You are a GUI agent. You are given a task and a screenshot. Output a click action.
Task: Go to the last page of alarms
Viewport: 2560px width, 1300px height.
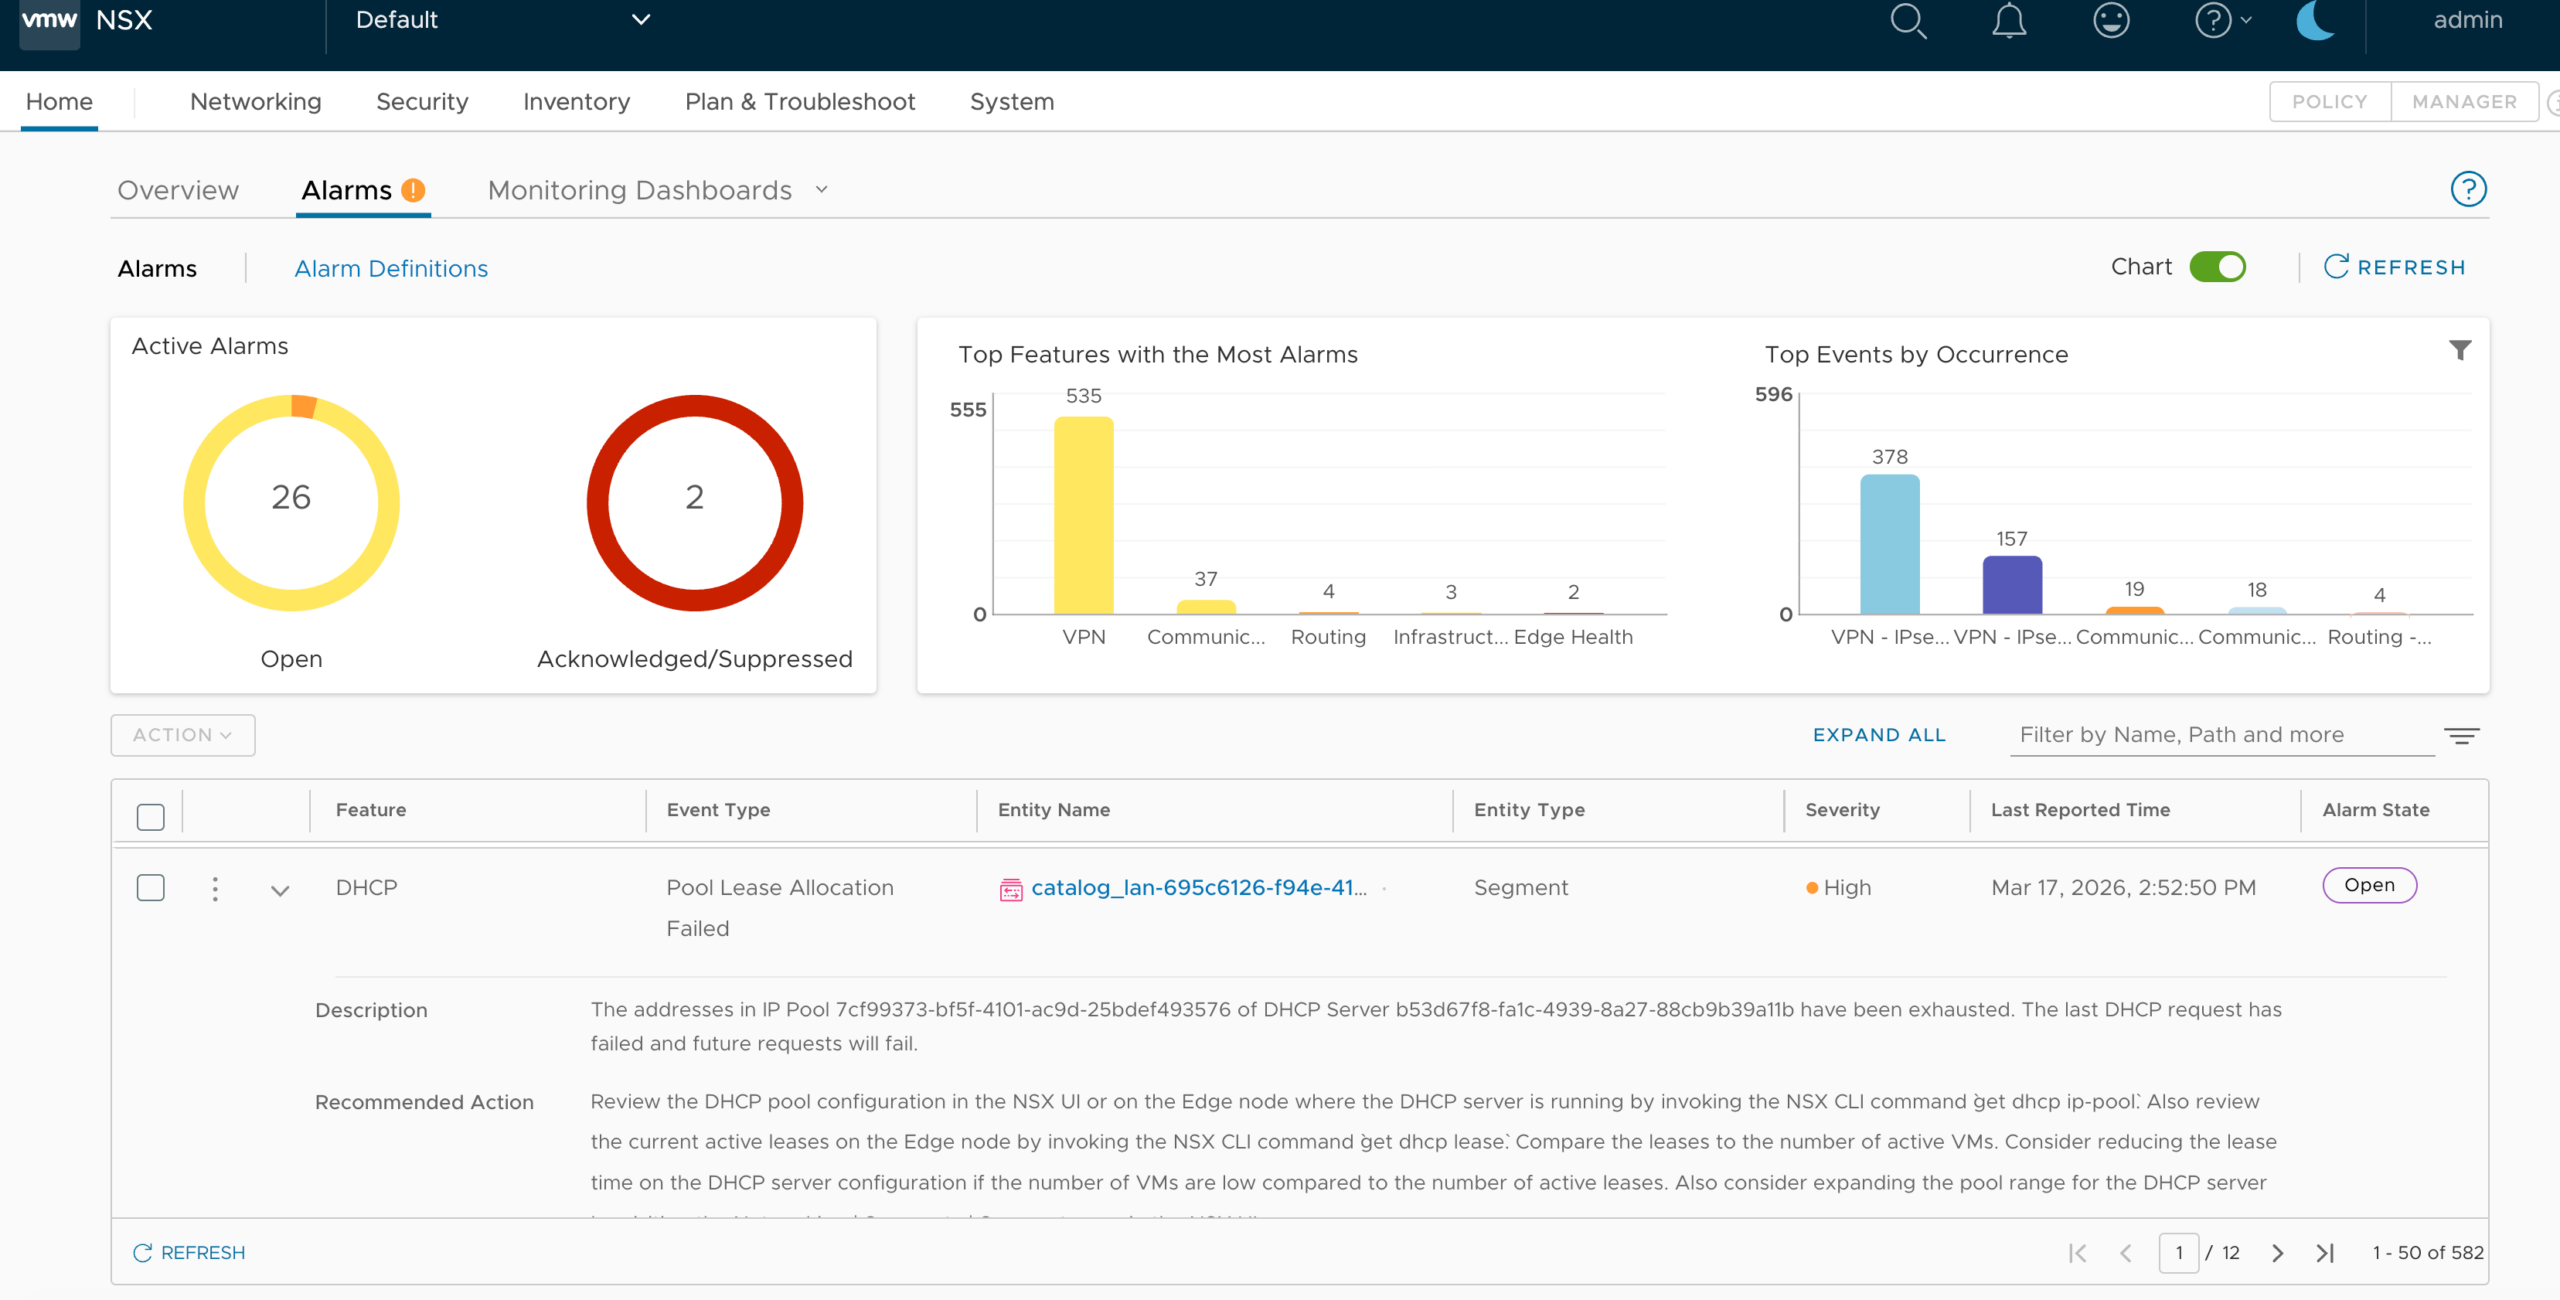(2325, 1253)
